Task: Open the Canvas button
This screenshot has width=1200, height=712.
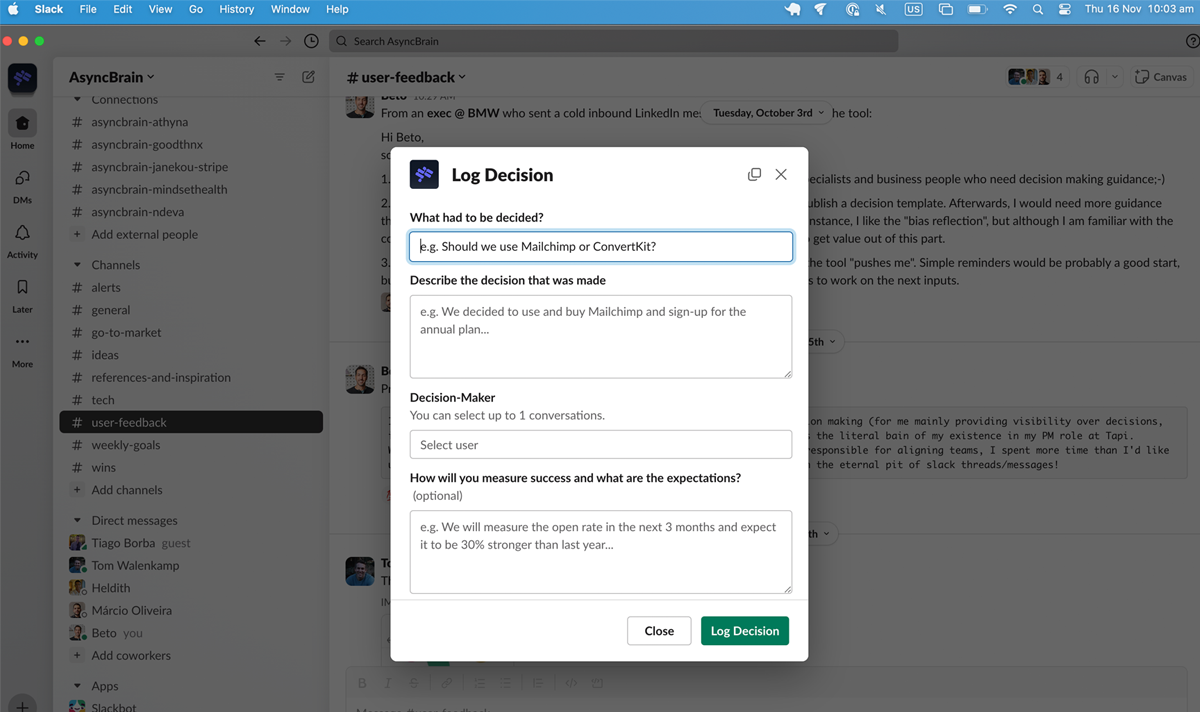Action: [1161, 77]
